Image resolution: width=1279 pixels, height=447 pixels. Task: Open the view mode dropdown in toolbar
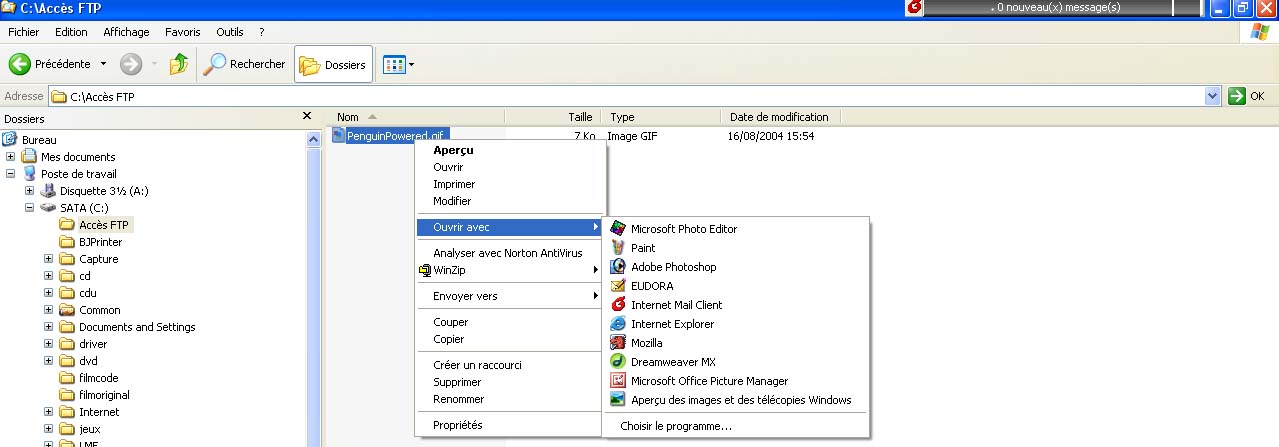pyautogui.click(x=399, y=65)
